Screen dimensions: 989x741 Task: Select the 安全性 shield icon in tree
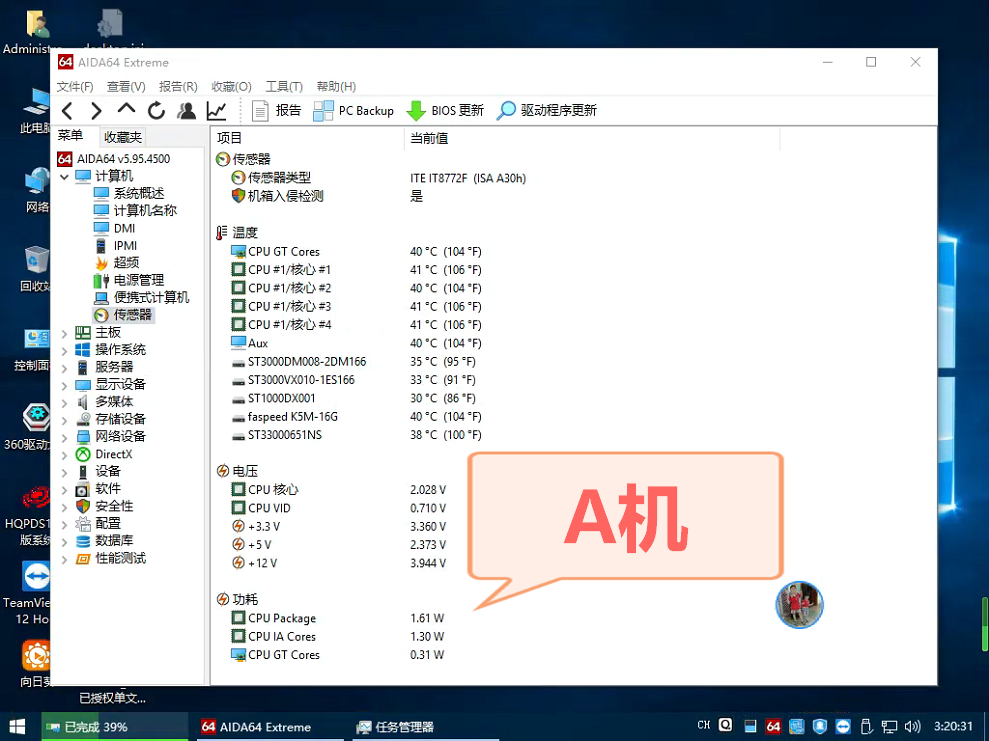click(83, 506)
